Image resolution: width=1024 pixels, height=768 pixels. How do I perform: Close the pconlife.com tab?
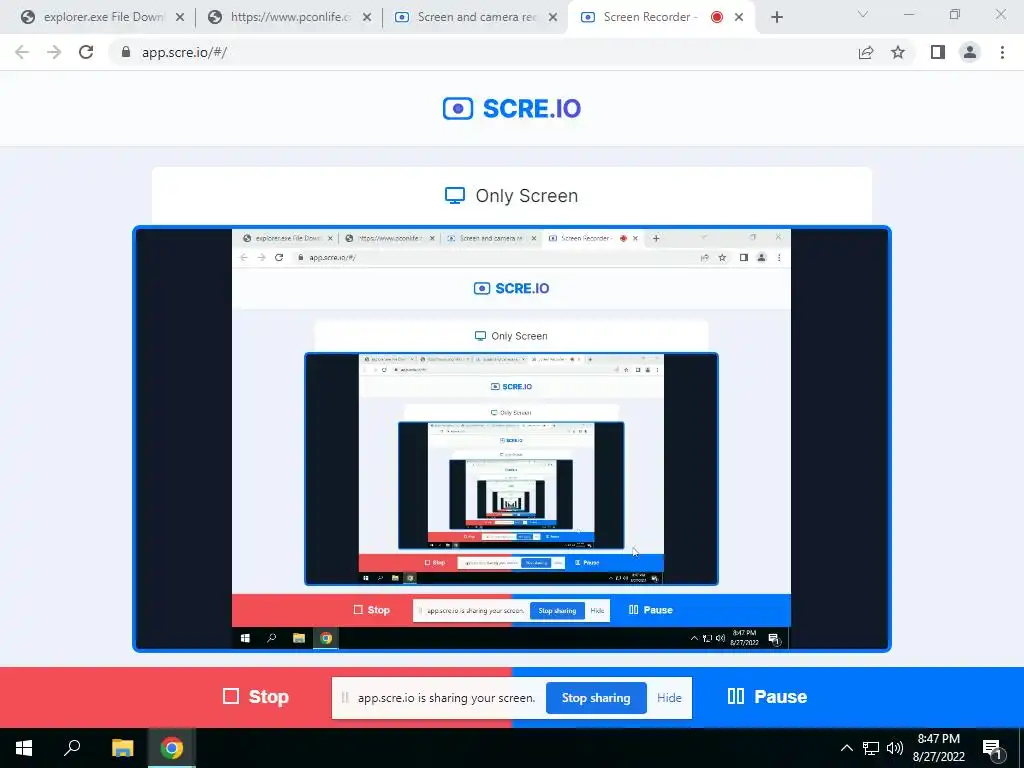tap(367, 17)
